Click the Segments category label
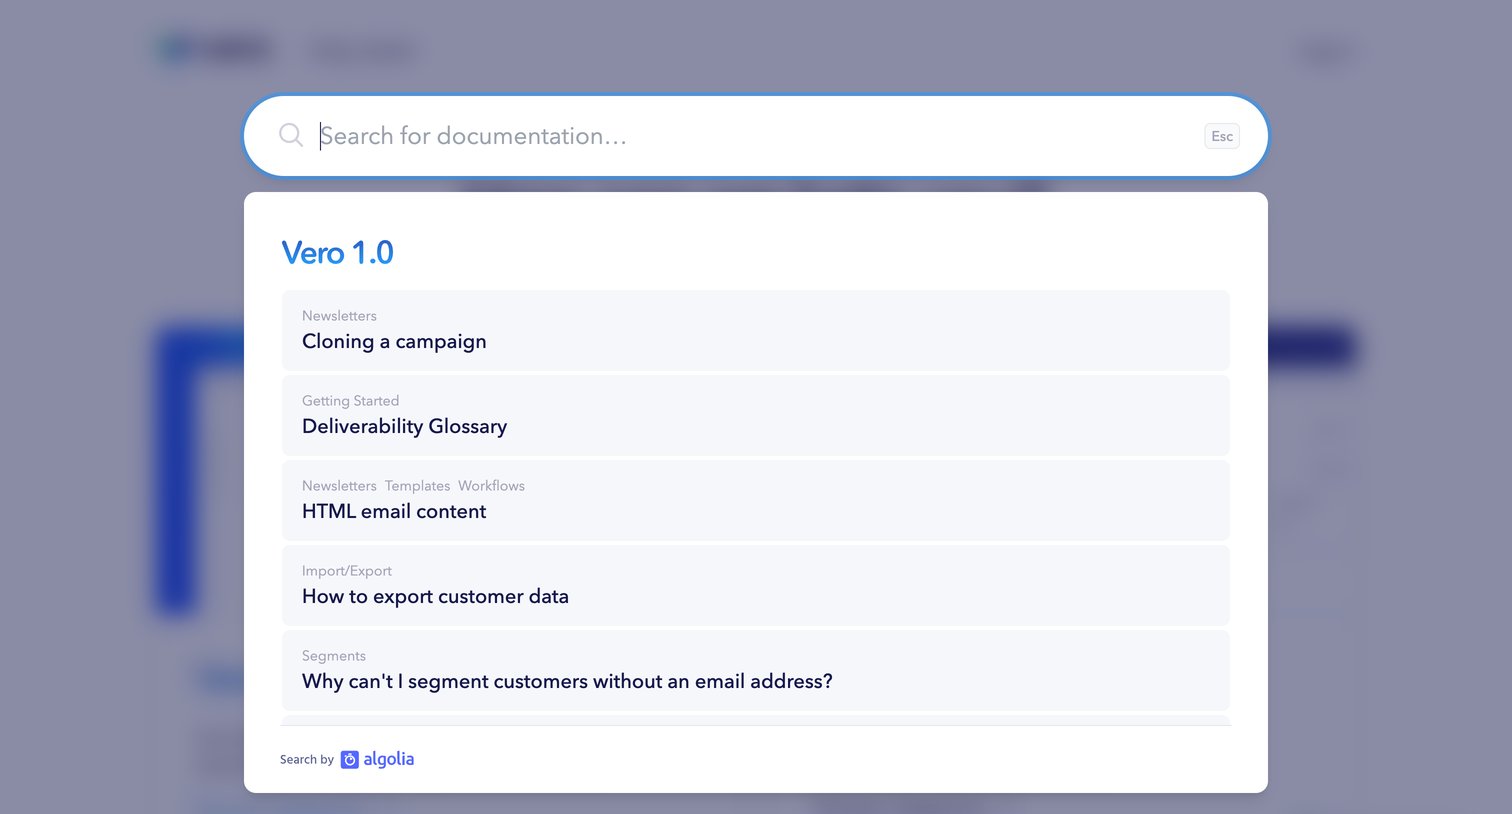This screenshot has width=1512, height=814. tap(334, 656)
